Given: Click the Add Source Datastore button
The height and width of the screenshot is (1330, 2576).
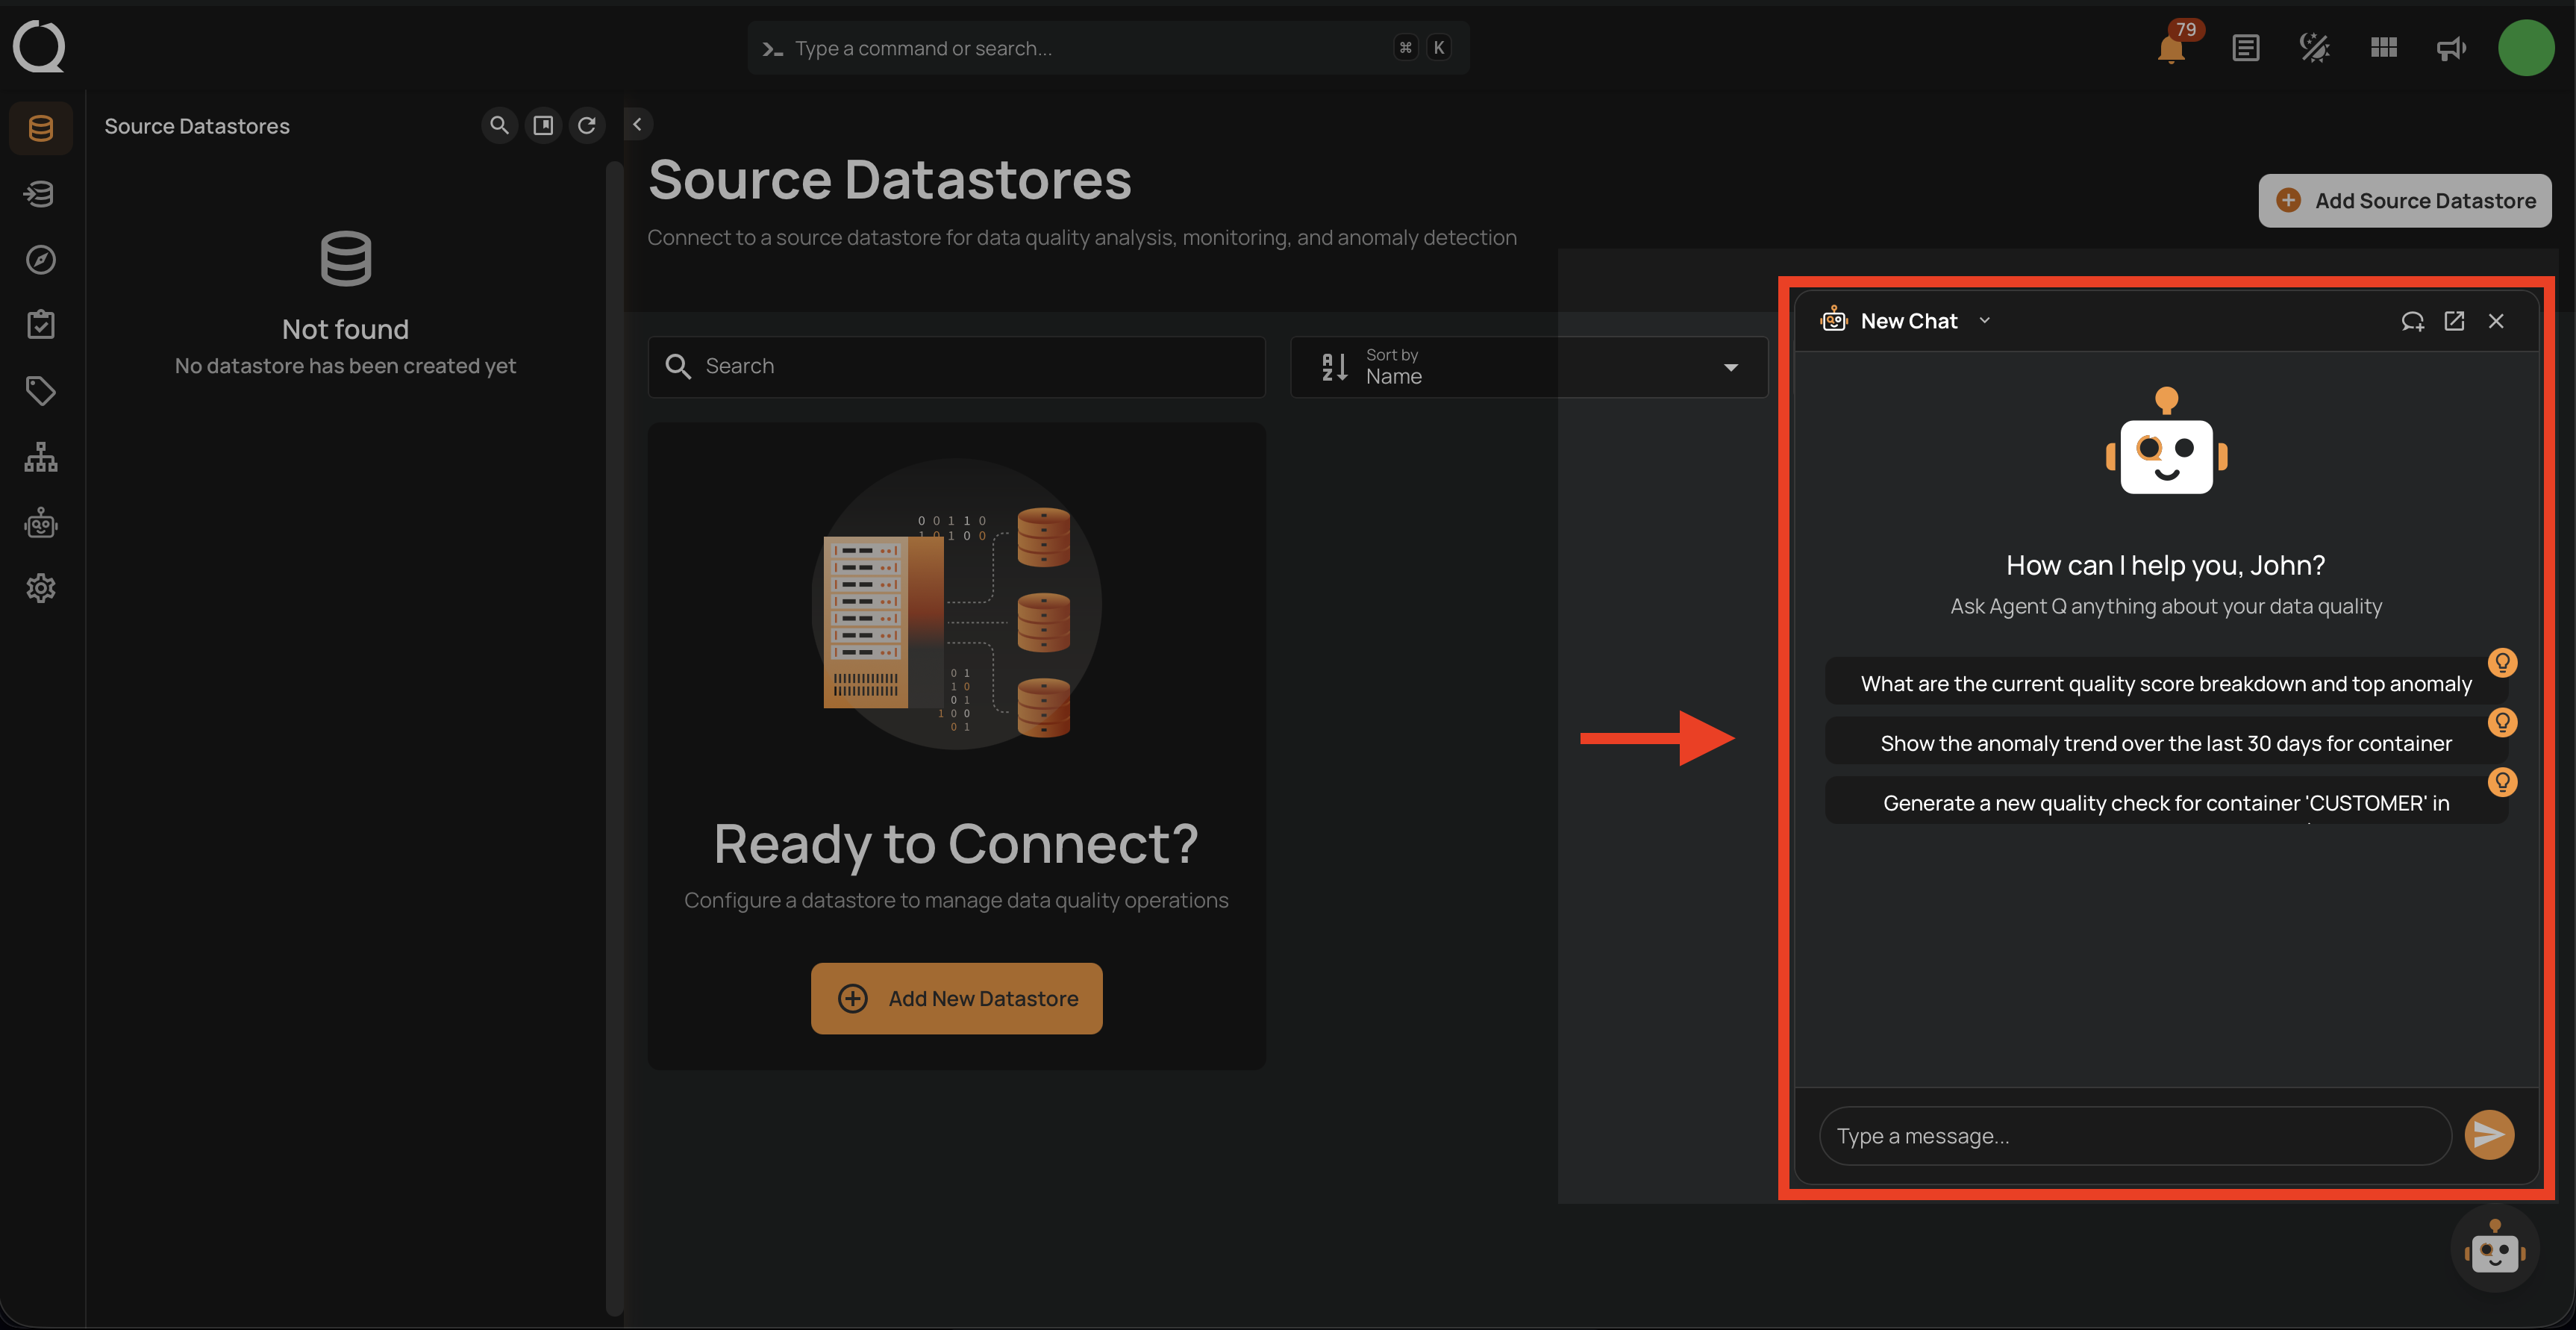Looking at the screenshot, I should [x=2404, y=201].
